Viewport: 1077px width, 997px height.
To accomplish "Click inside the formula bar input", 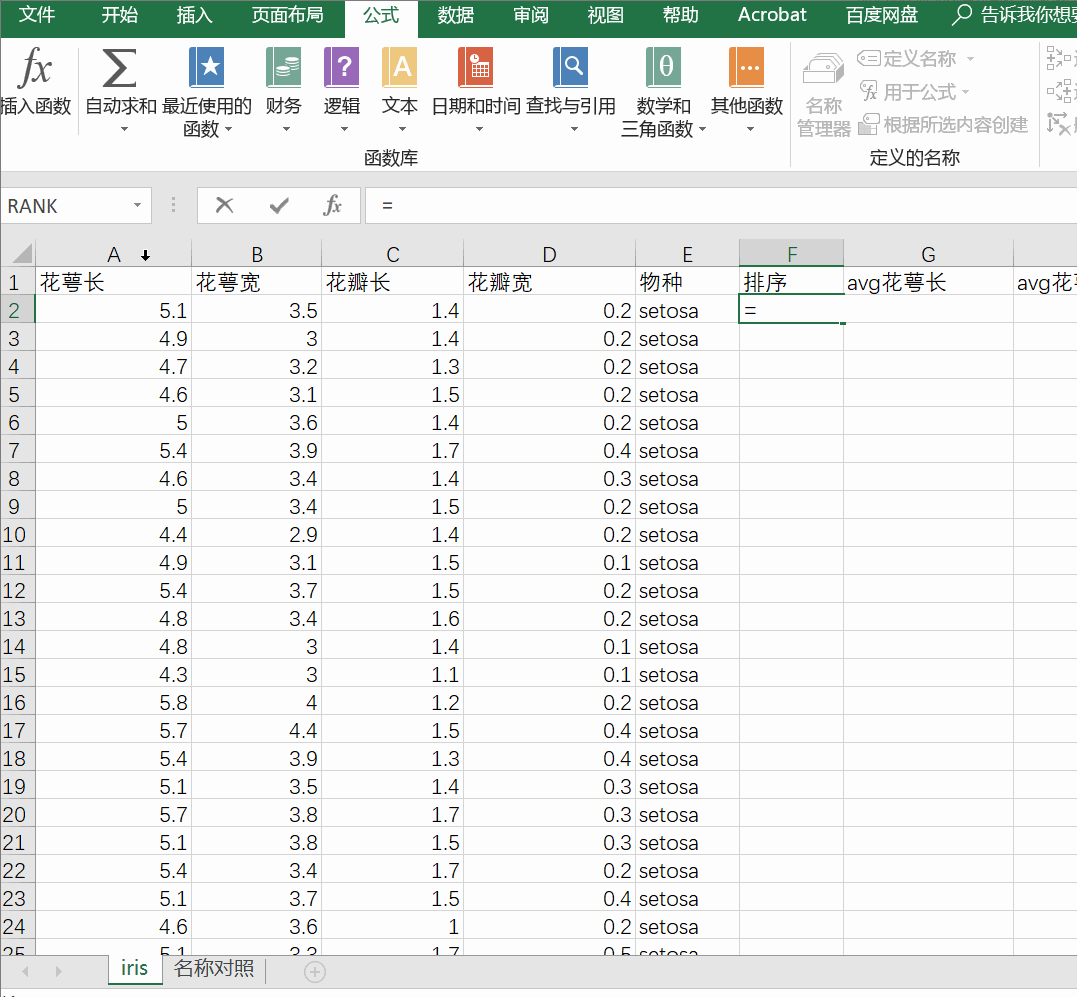I will pyautogui.click(x=720, y=205).
